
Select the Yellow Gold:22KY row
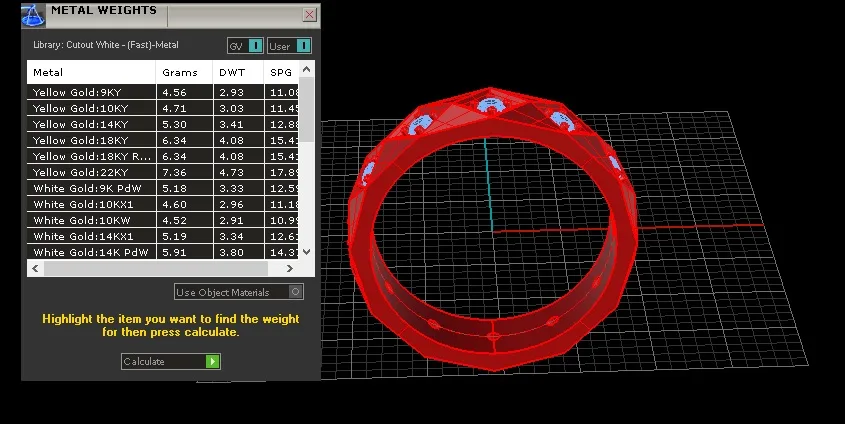(163, 172)
